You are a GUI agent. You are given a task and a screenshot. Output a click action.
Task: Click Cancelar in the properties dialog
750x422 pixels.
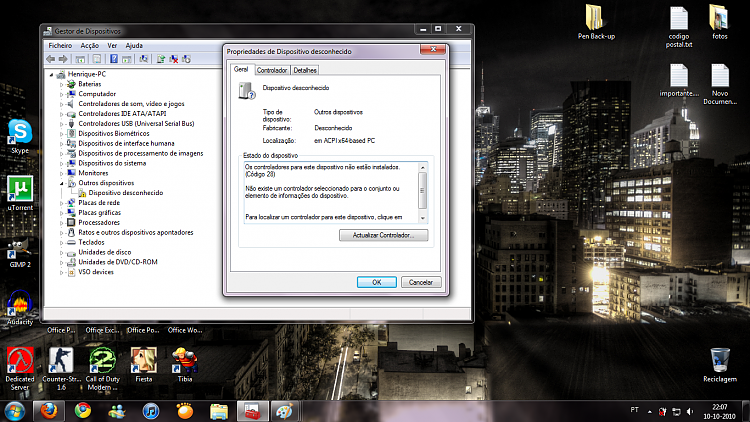[x=420, y=282]
